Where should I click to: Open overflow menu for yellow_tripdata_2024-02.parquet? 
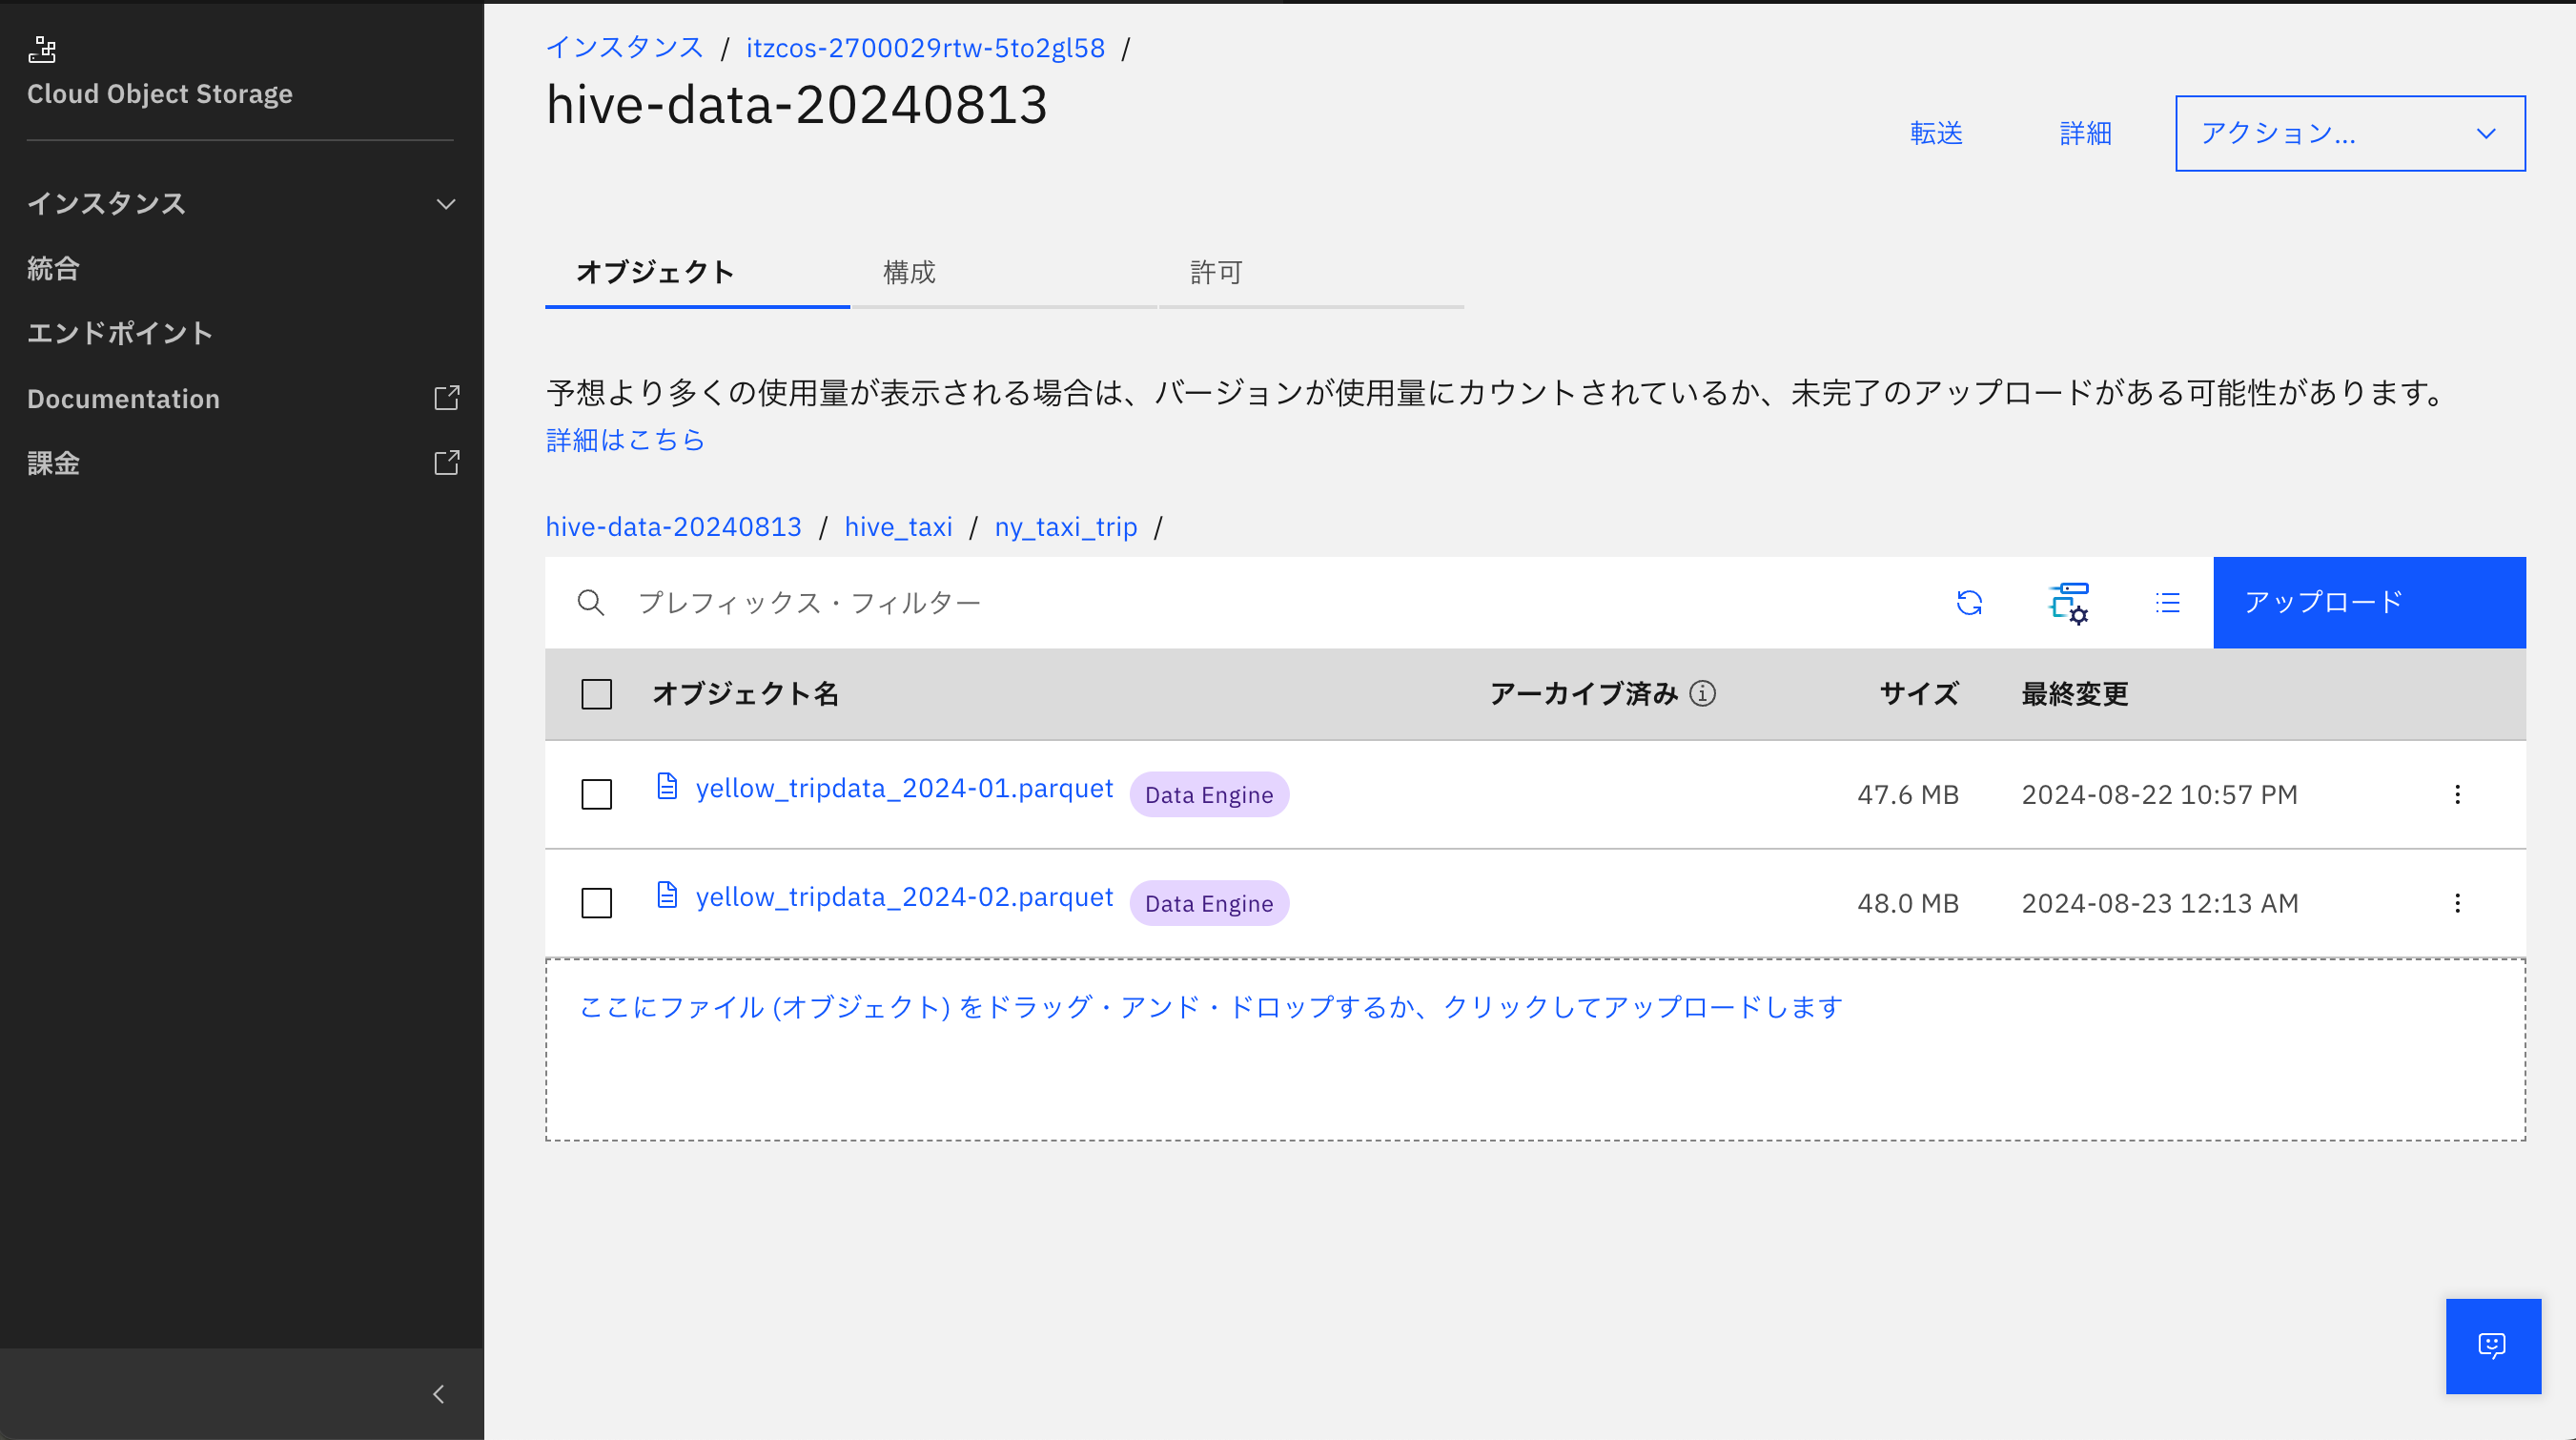coord(2457,904)
